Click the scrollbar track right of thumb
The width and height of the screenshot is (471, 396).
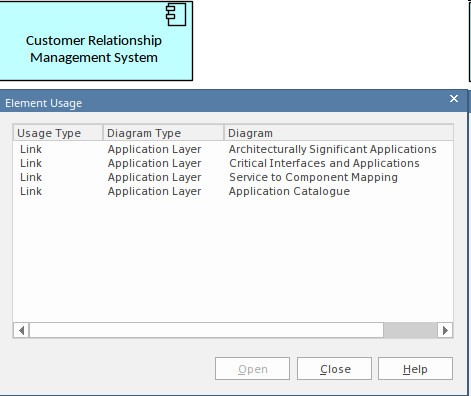pyautogui.click(x=410, y=330)
